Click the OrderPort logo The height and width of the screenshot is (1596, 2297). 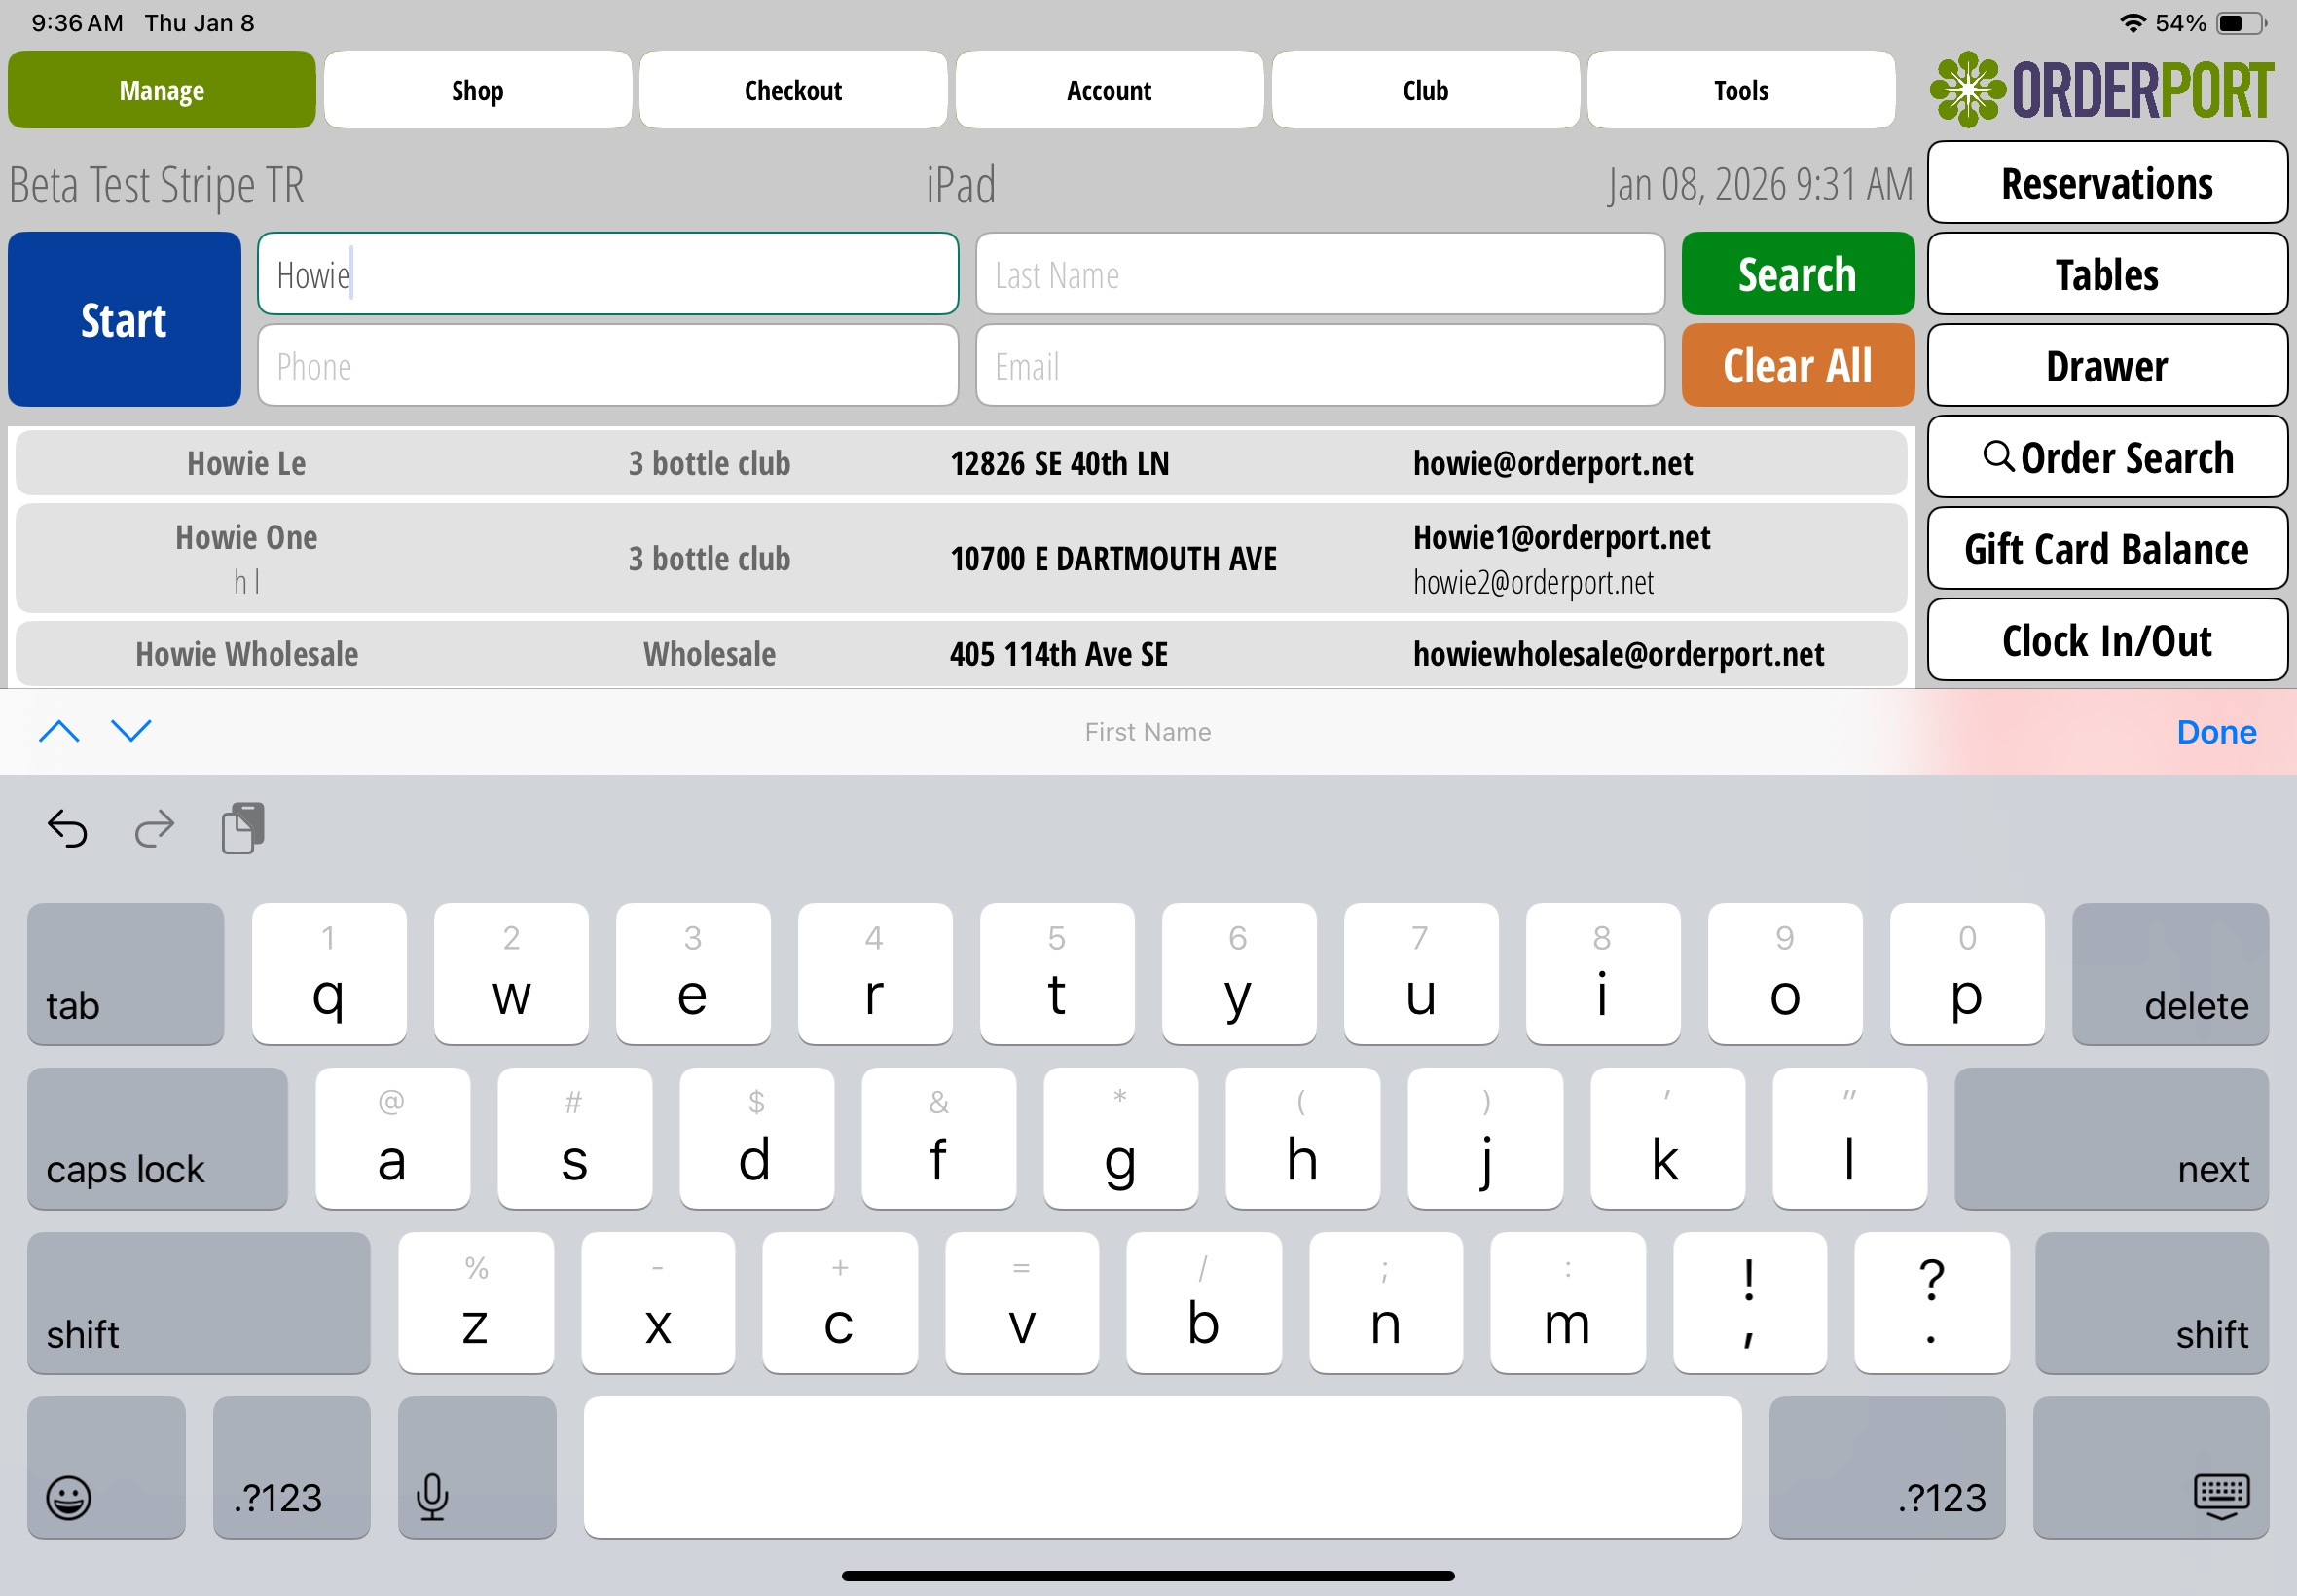[x=2101, y=90]
